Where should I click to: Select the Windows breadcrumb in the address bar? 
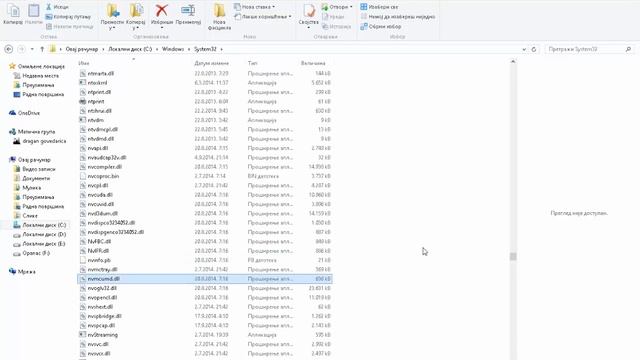tap(173, 49)
